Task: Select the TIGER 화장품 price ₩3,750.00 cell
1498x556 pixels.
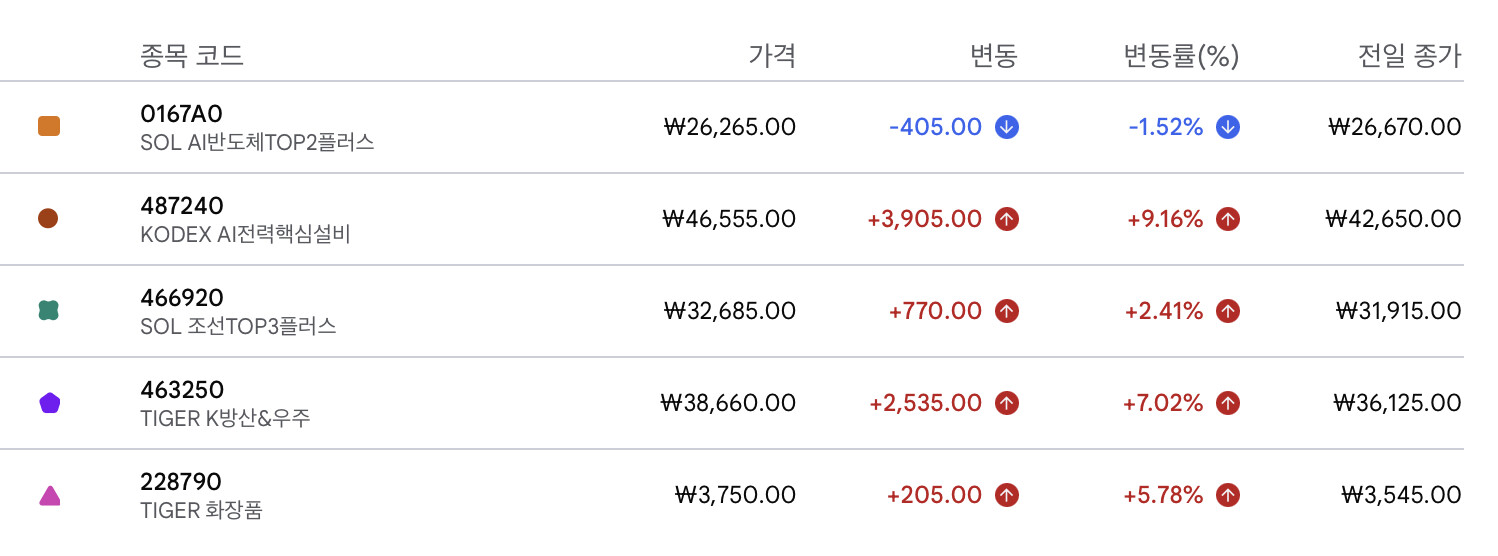Action: click(x=736, y=495)
